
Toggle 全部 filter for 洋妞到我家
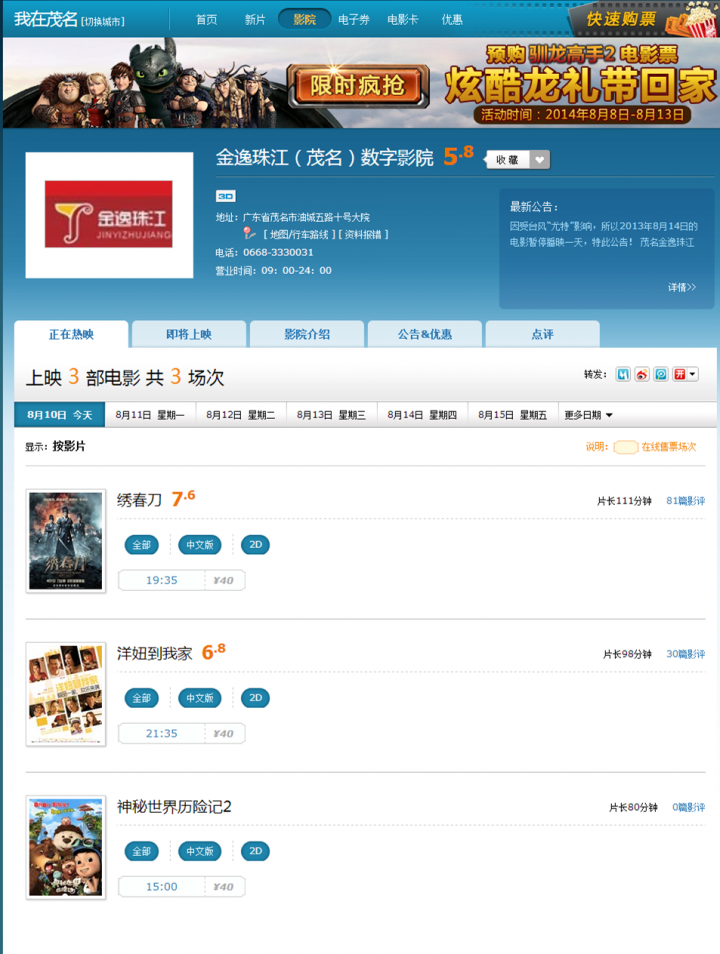click(x=142, y=698)
